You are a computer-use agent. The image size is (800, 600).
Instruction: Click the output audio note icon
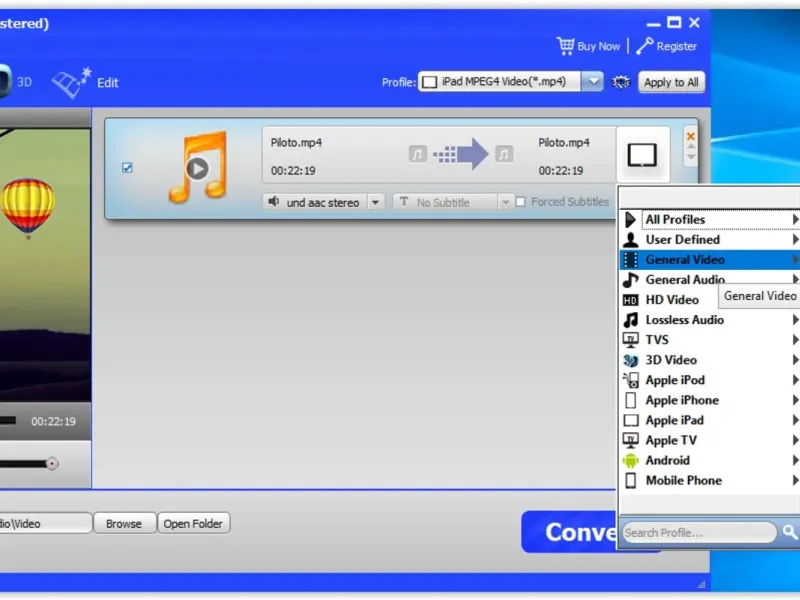pyautogui.click(x=504, y=154)
